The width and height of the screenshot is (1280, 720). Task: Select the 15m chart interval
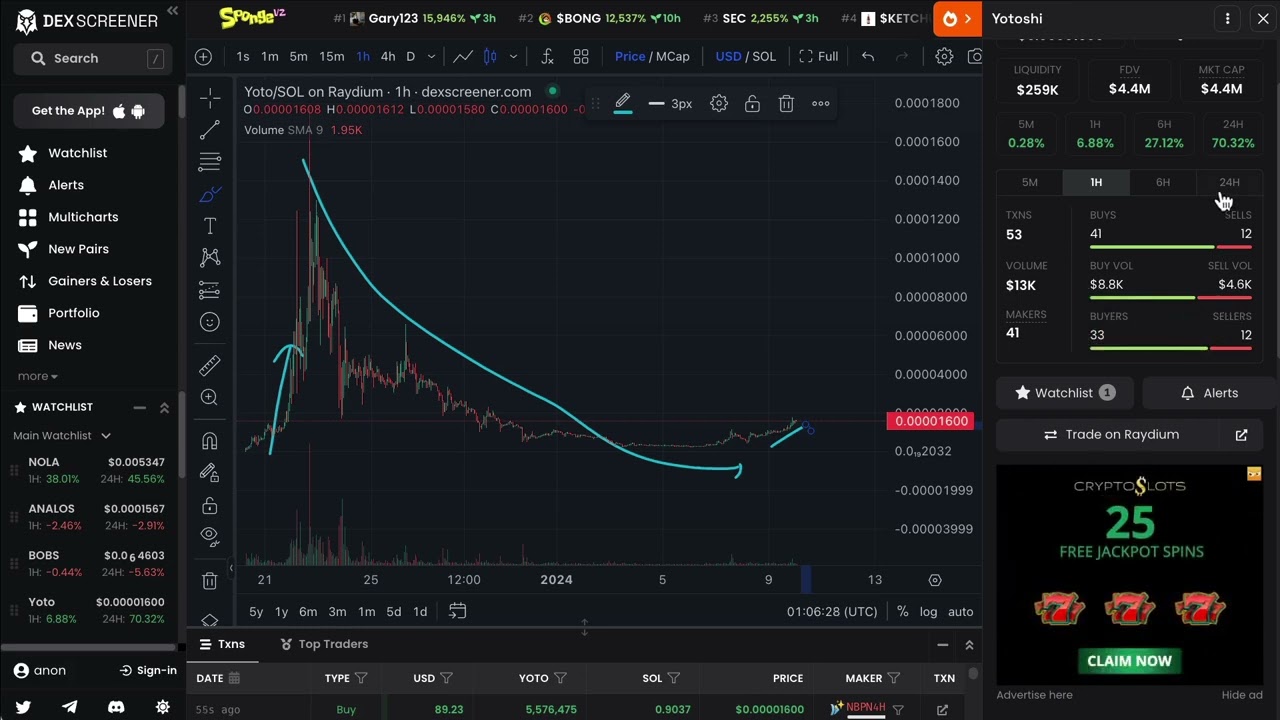click(331, 57)
